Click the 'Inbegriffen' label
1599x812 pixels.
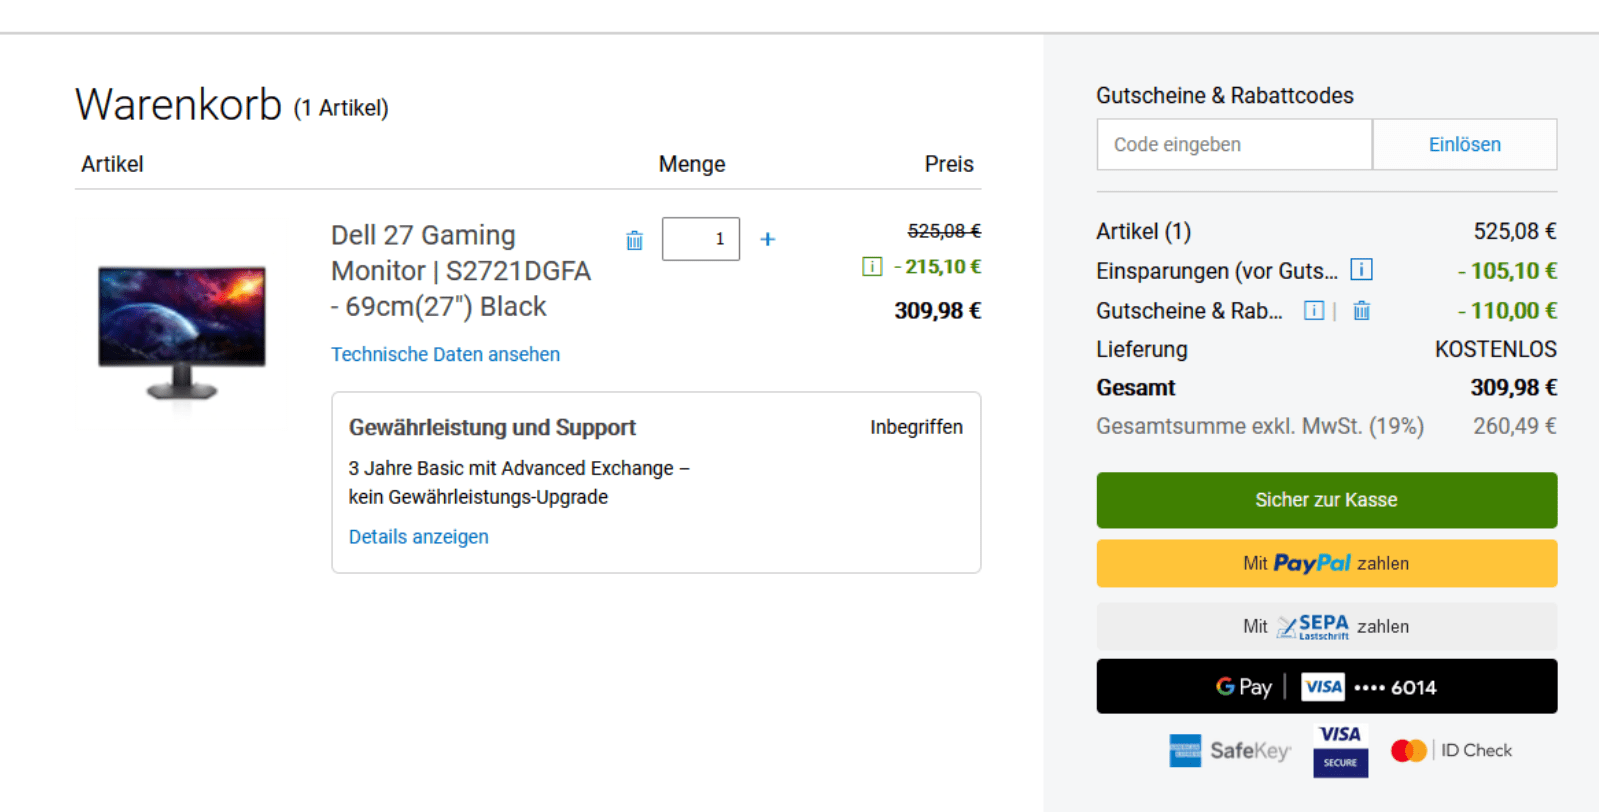pyautogui.click(x=916, y=427)
